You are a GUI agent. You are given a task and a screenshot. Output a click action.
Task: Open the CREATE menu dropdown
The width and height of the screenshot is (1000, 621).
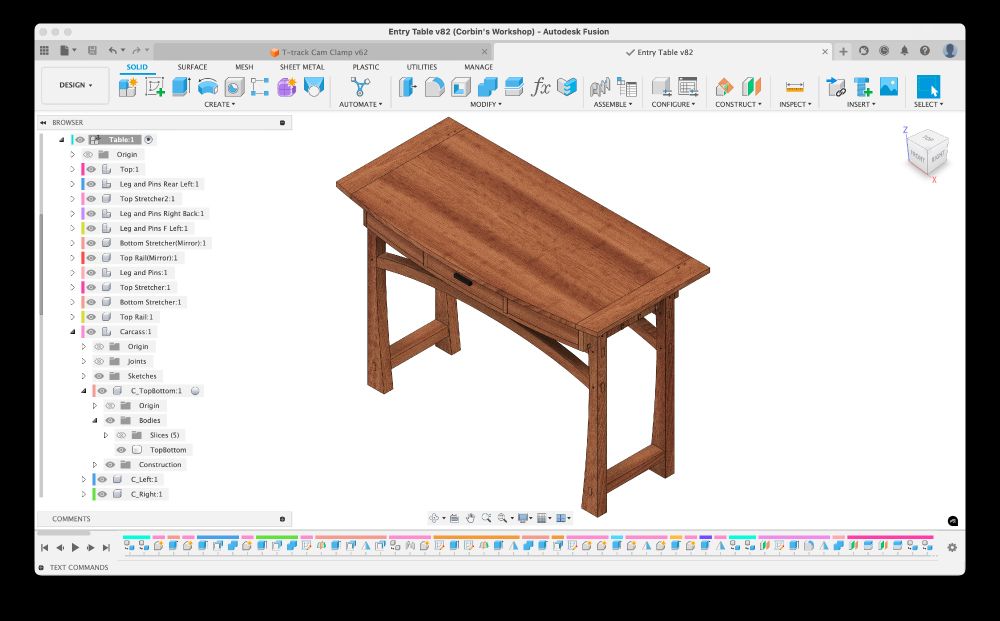click(x=220, y=105)
